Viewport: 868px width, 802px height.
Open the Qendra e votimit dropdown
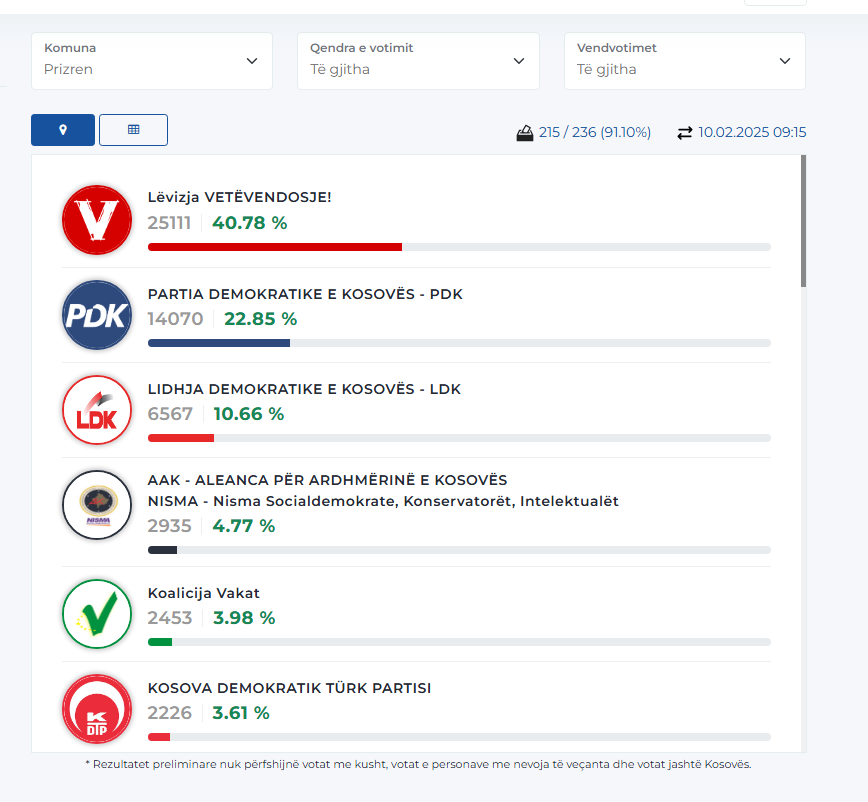(x=418, y=61)
